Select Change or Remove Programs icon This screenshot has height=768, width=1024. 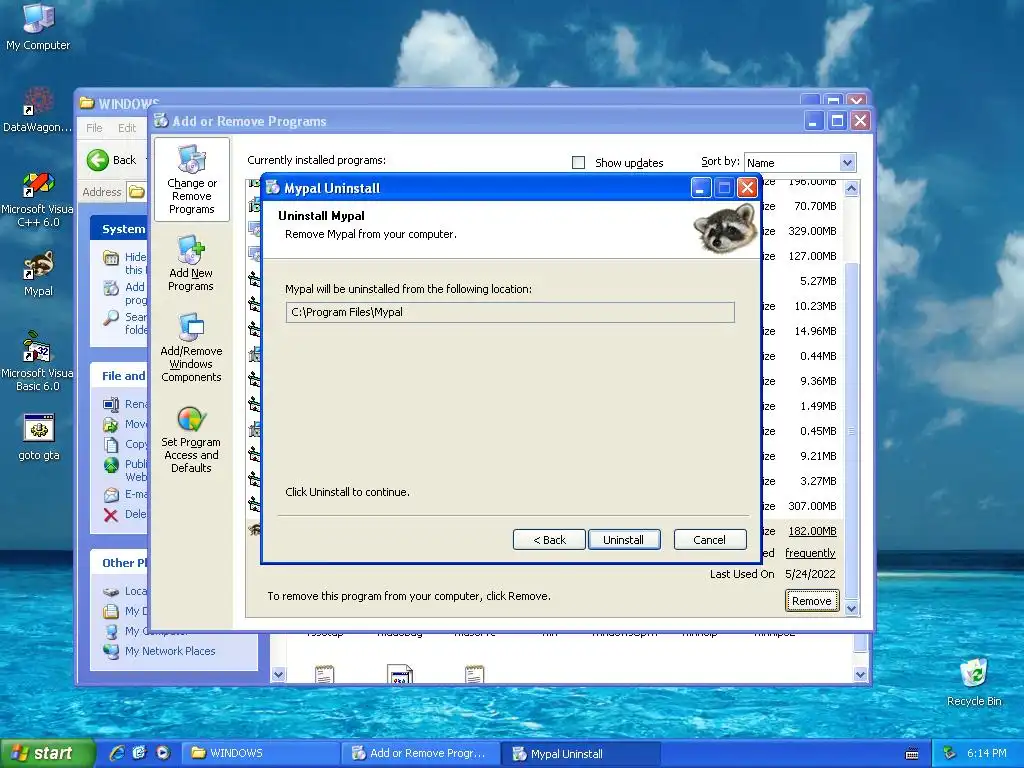191,180
